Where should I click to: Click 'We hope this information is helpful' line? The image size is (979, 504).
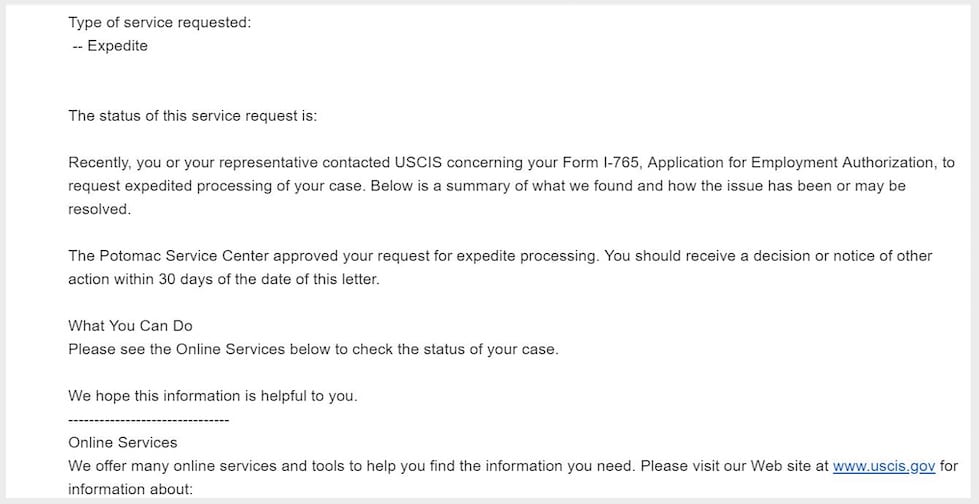(x=213, y=397)
